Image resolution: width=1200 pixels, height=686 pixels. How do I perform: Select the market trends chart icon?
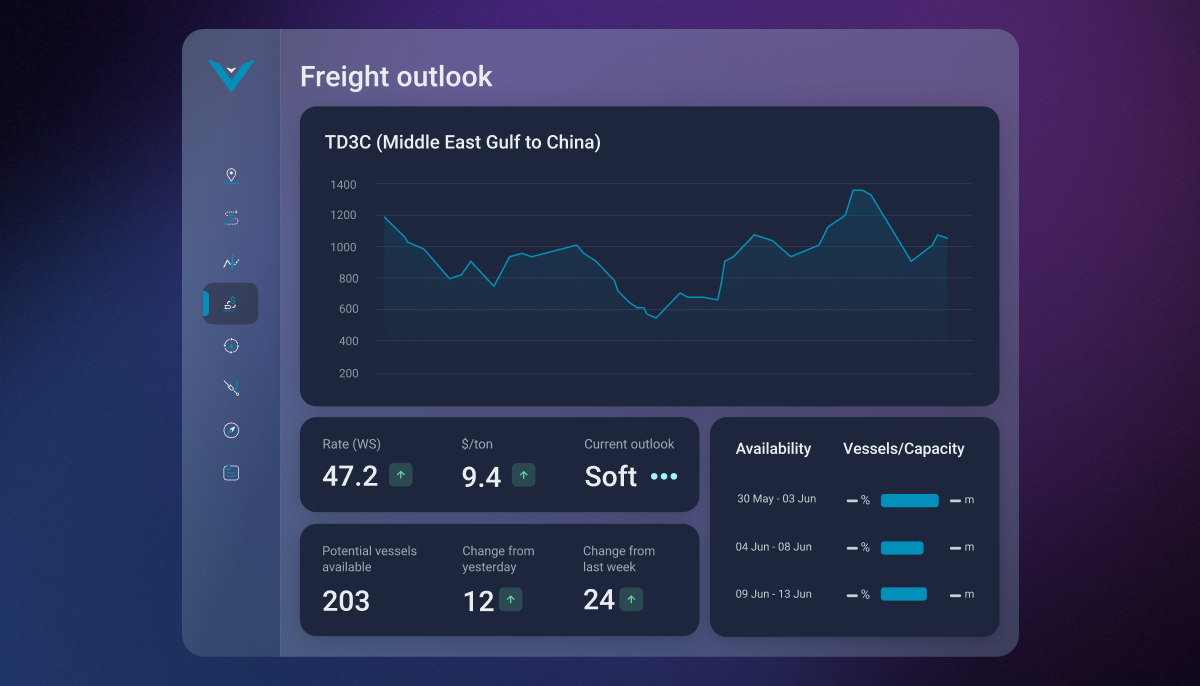pos(231,261)
